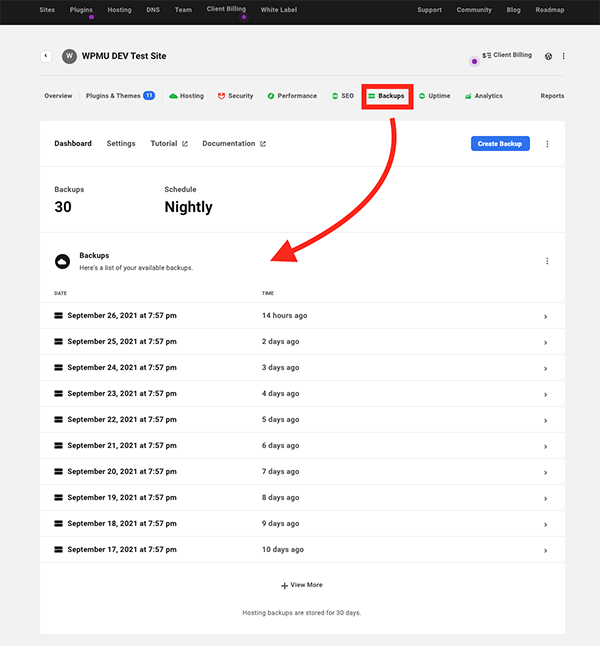Click the back arrow beside the site name
Viewport: 600px width, 646px height.
pos(46,56)
